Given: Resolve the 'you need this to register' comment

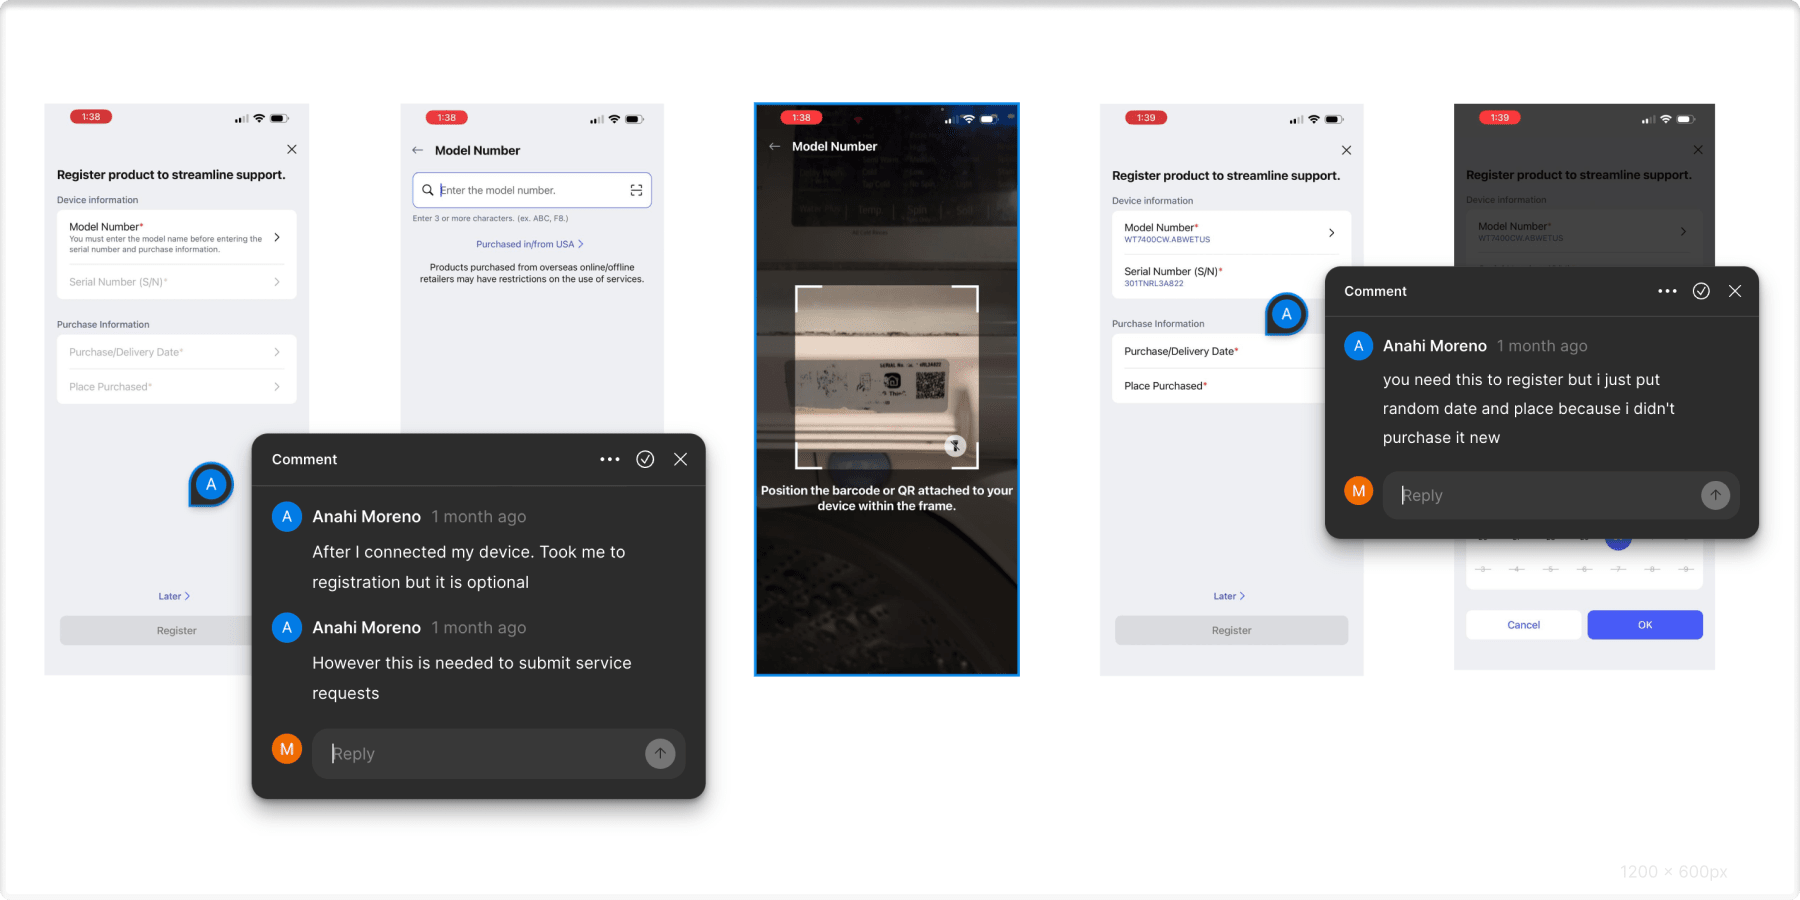Looking at the screenshot, I should [1701, 292].
